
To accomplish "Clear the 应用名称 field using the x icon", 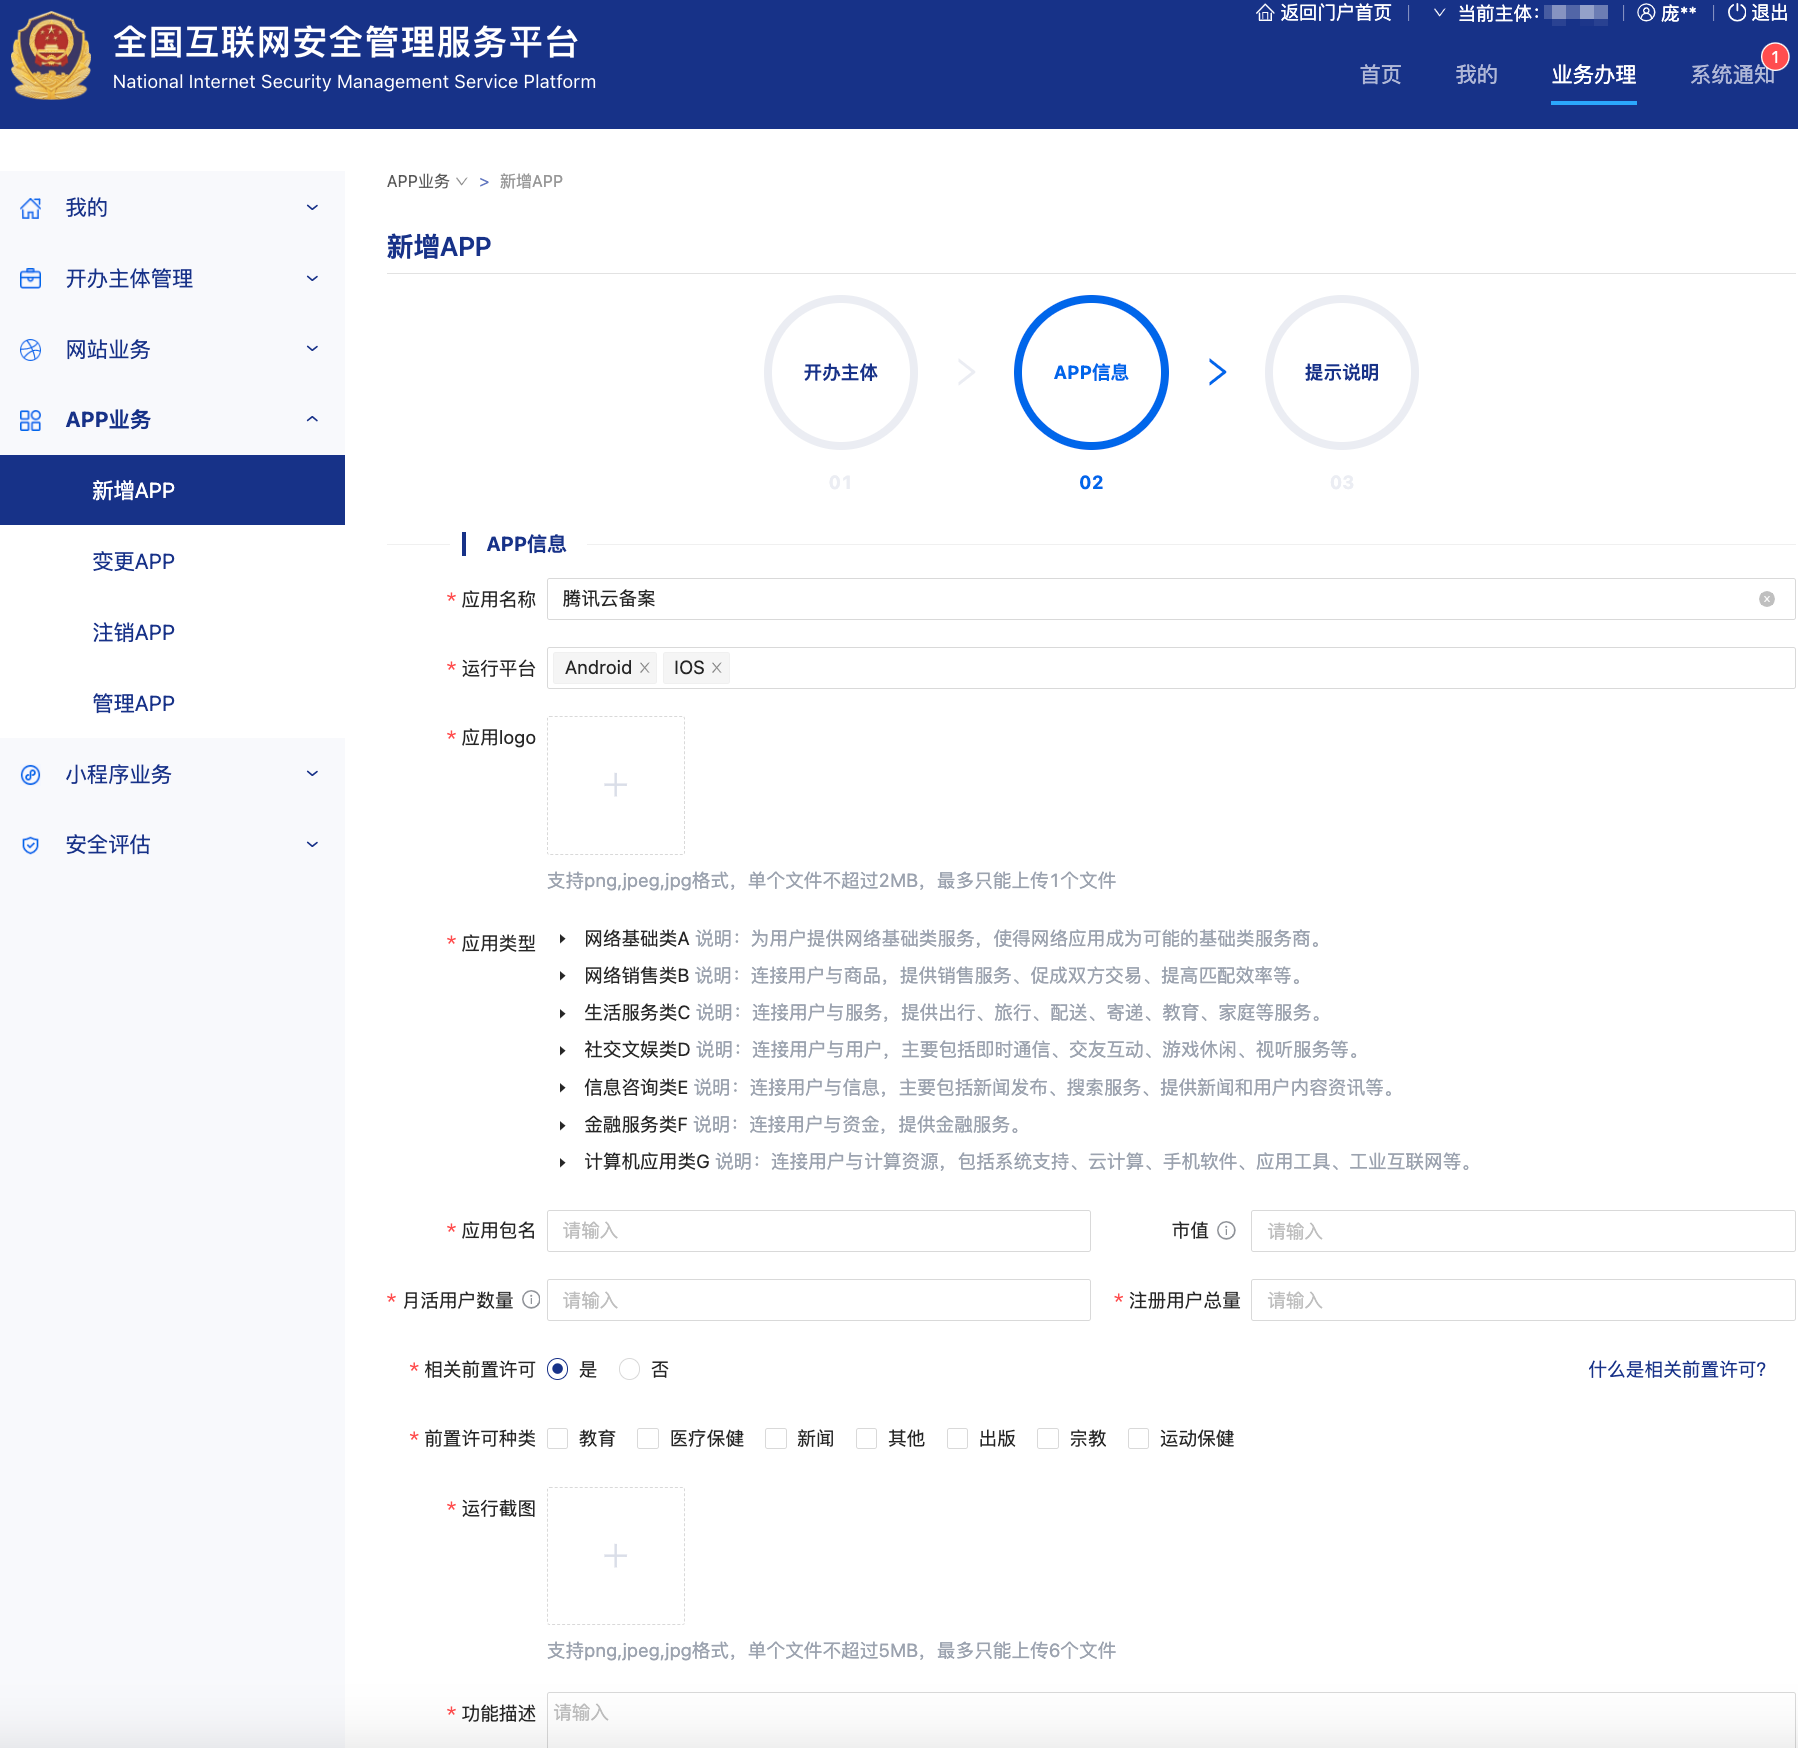I will [x=1767, y=599].
